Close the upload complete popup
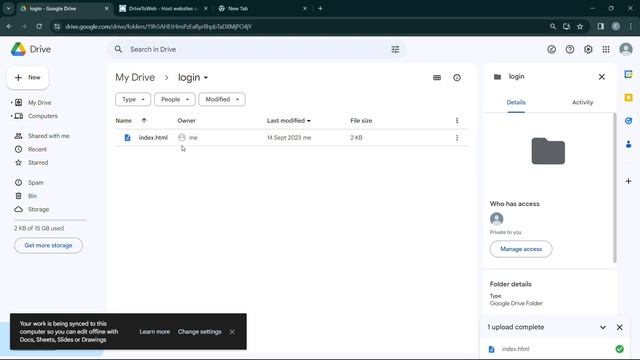Image resolution: width=640 pixels, height=360 pixels. pyautogui.click(x=620, y=327)
